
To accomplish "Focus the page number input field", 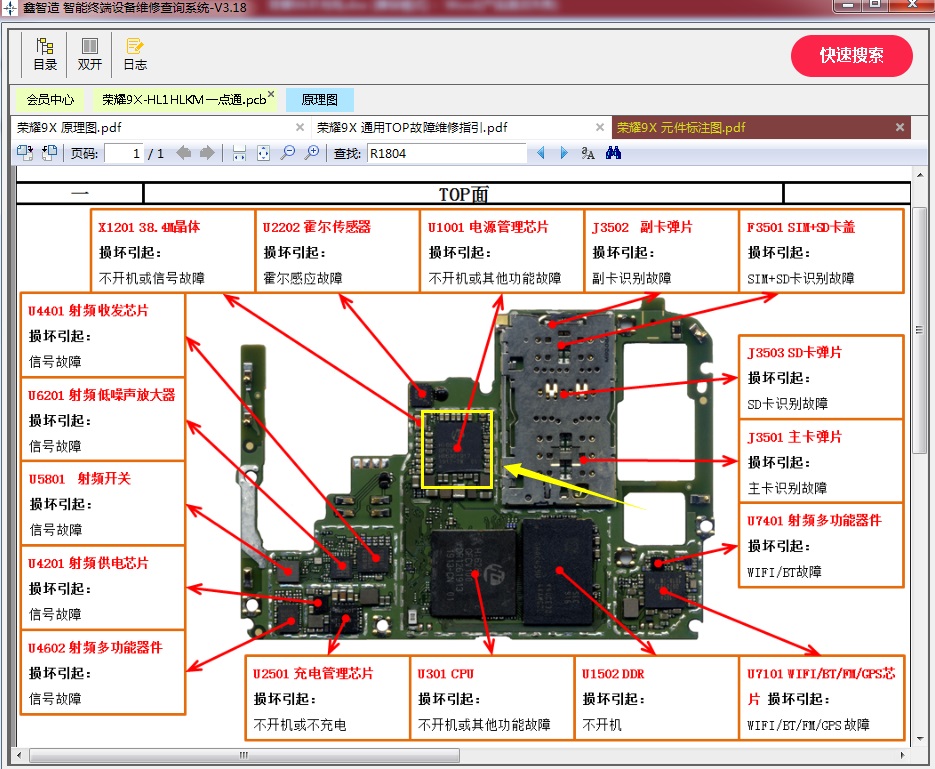I will click(123, 154).
